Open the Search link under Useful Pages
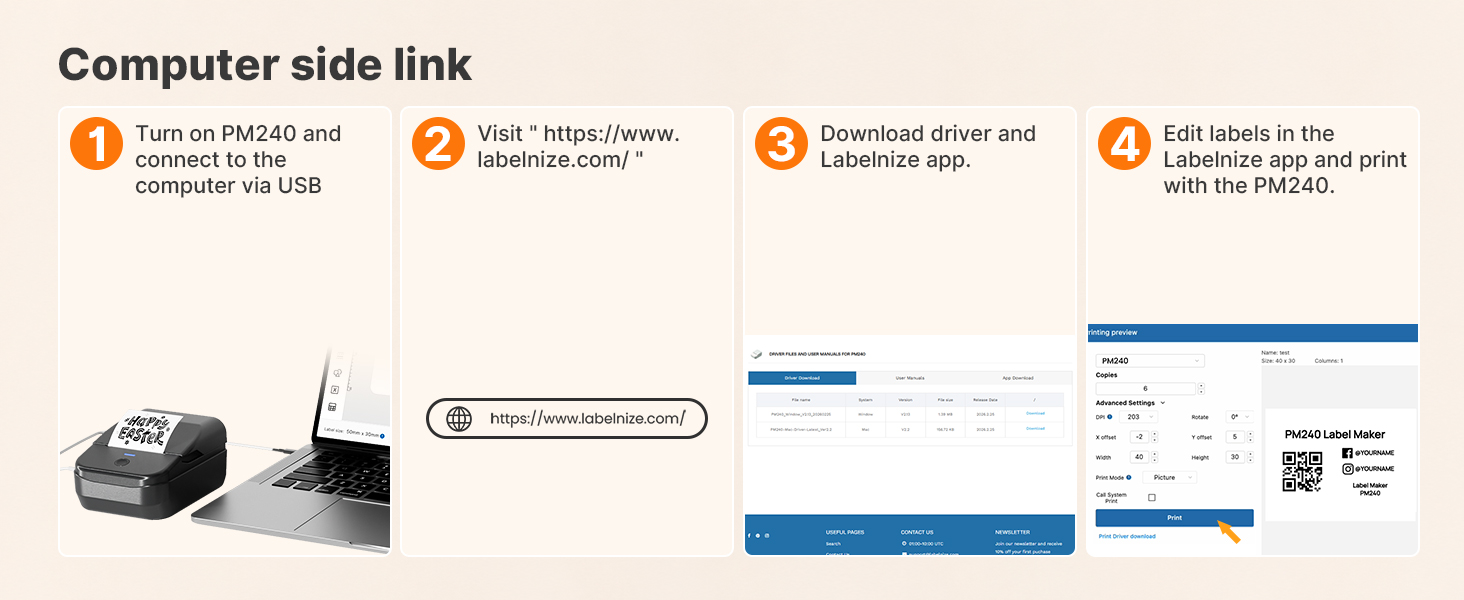Screen dimensions: 1464x600 (833, 544)
